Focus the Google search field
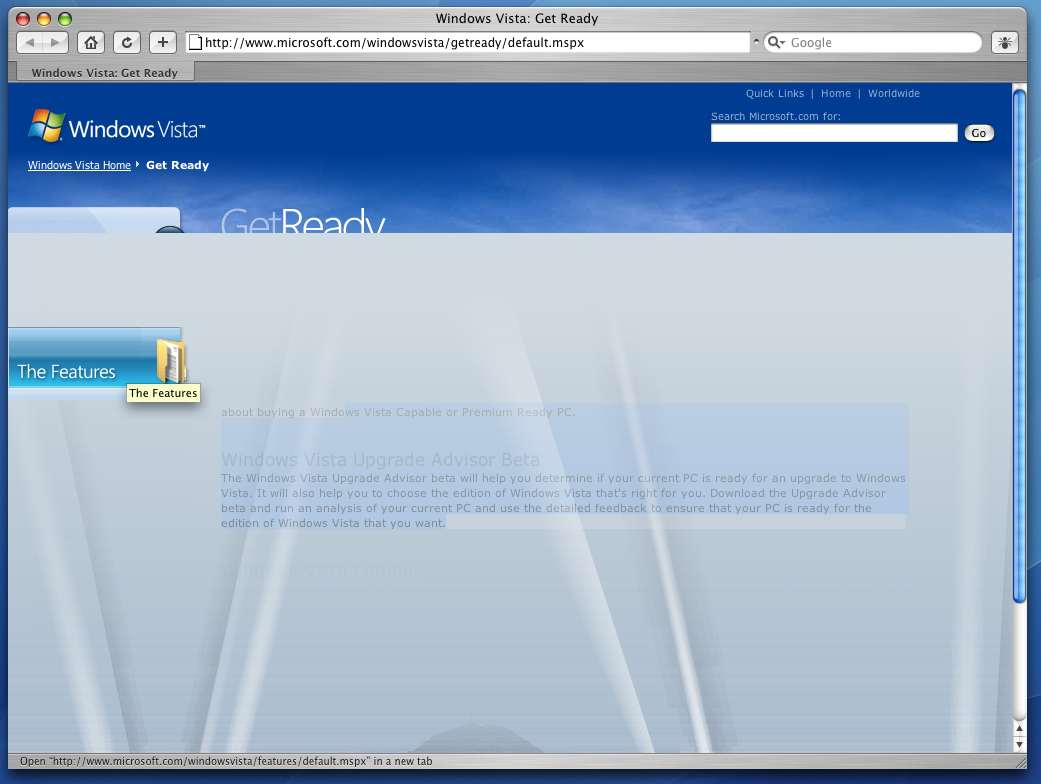1041x784 pixels. click(x=872, y=42)
